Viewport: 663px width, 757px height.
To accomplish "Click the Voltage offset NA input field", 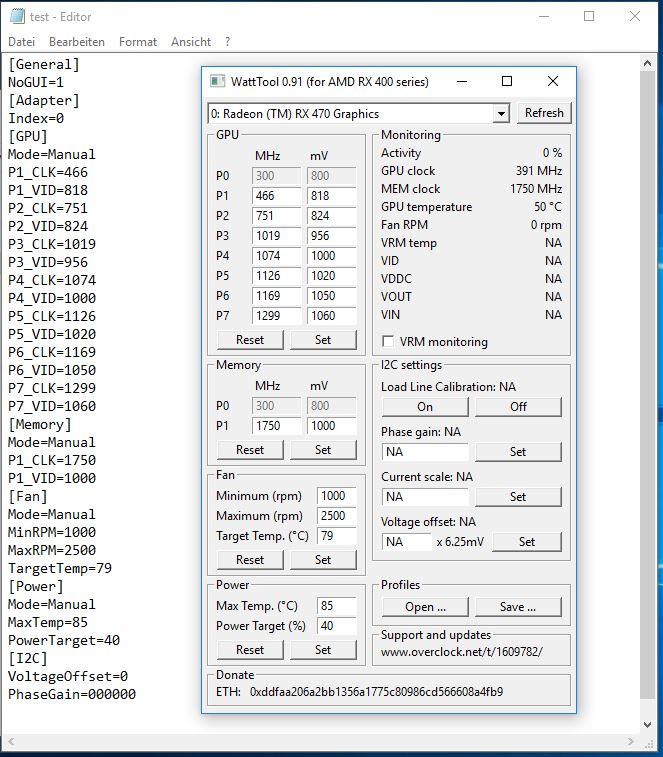I will click(407, 542).
